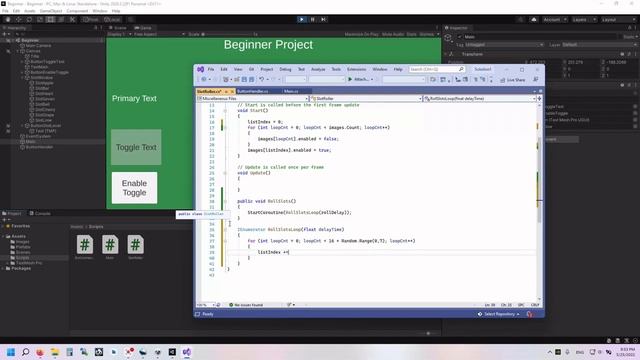Collapse the Canvas object in Hierarchy
Image resolution: width=640 pixels, height=360 pixels.
[x=18, y=51]
